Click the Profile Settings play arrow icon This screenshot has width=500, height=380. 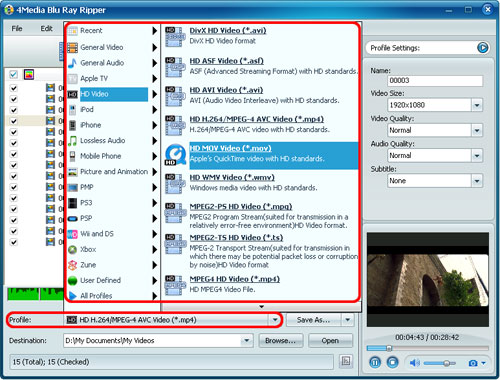click(x=482, y=48)
